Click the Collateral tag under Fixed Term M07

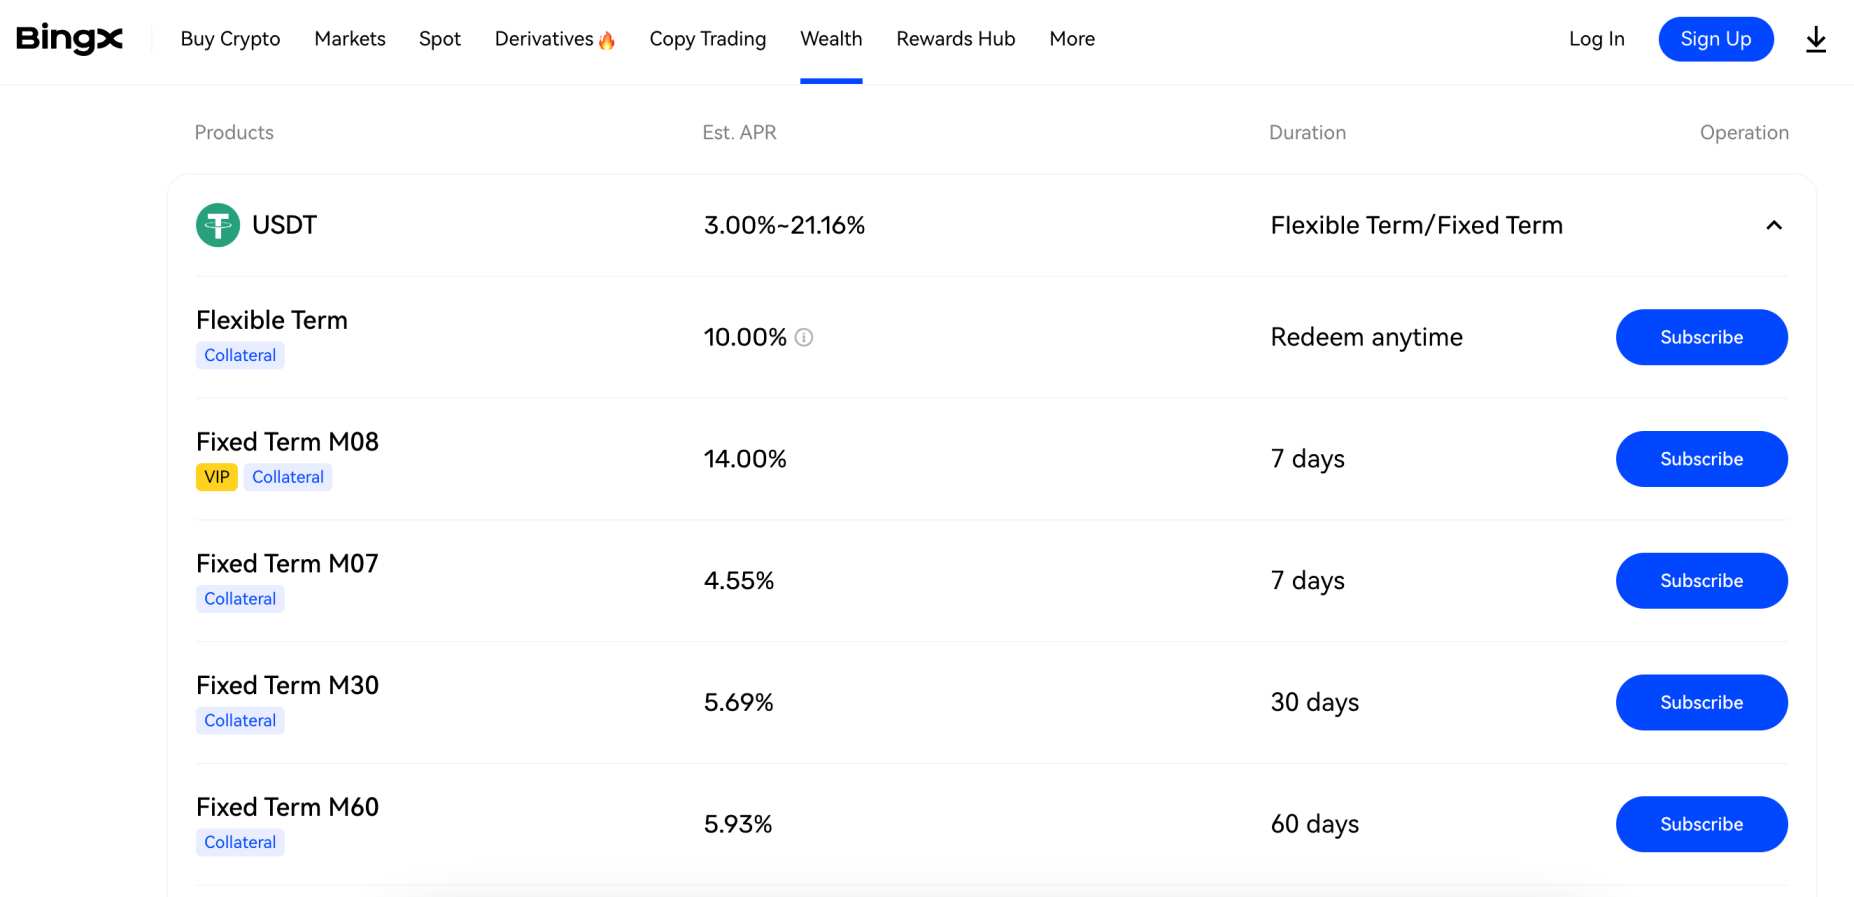point(240,599)
